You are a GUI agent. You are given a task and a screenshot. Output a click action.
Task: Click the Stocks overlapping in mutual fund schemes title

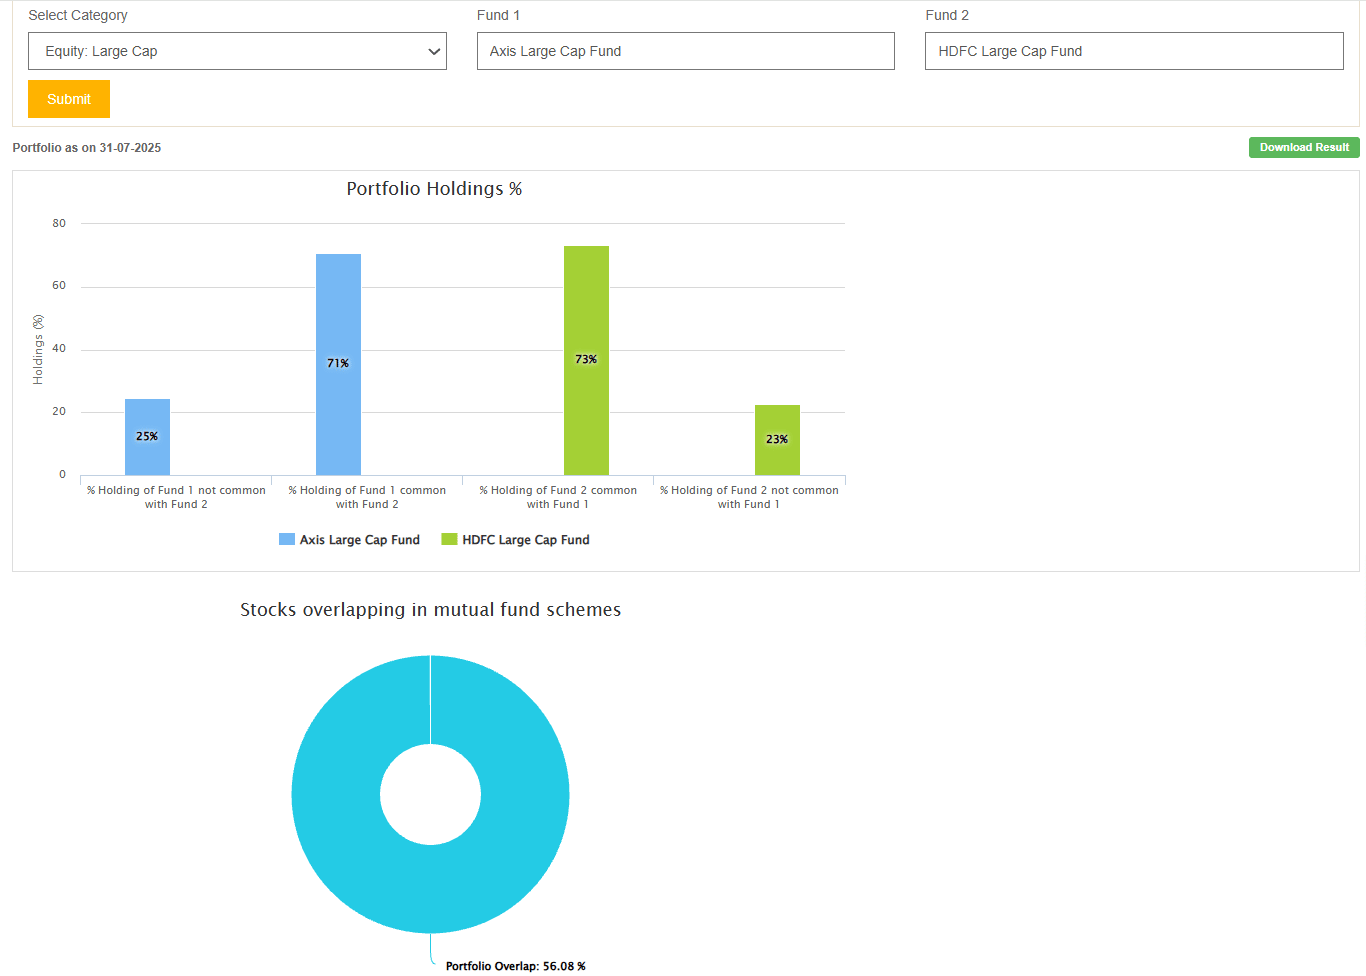pyautogui.click(x=430, y=610)
